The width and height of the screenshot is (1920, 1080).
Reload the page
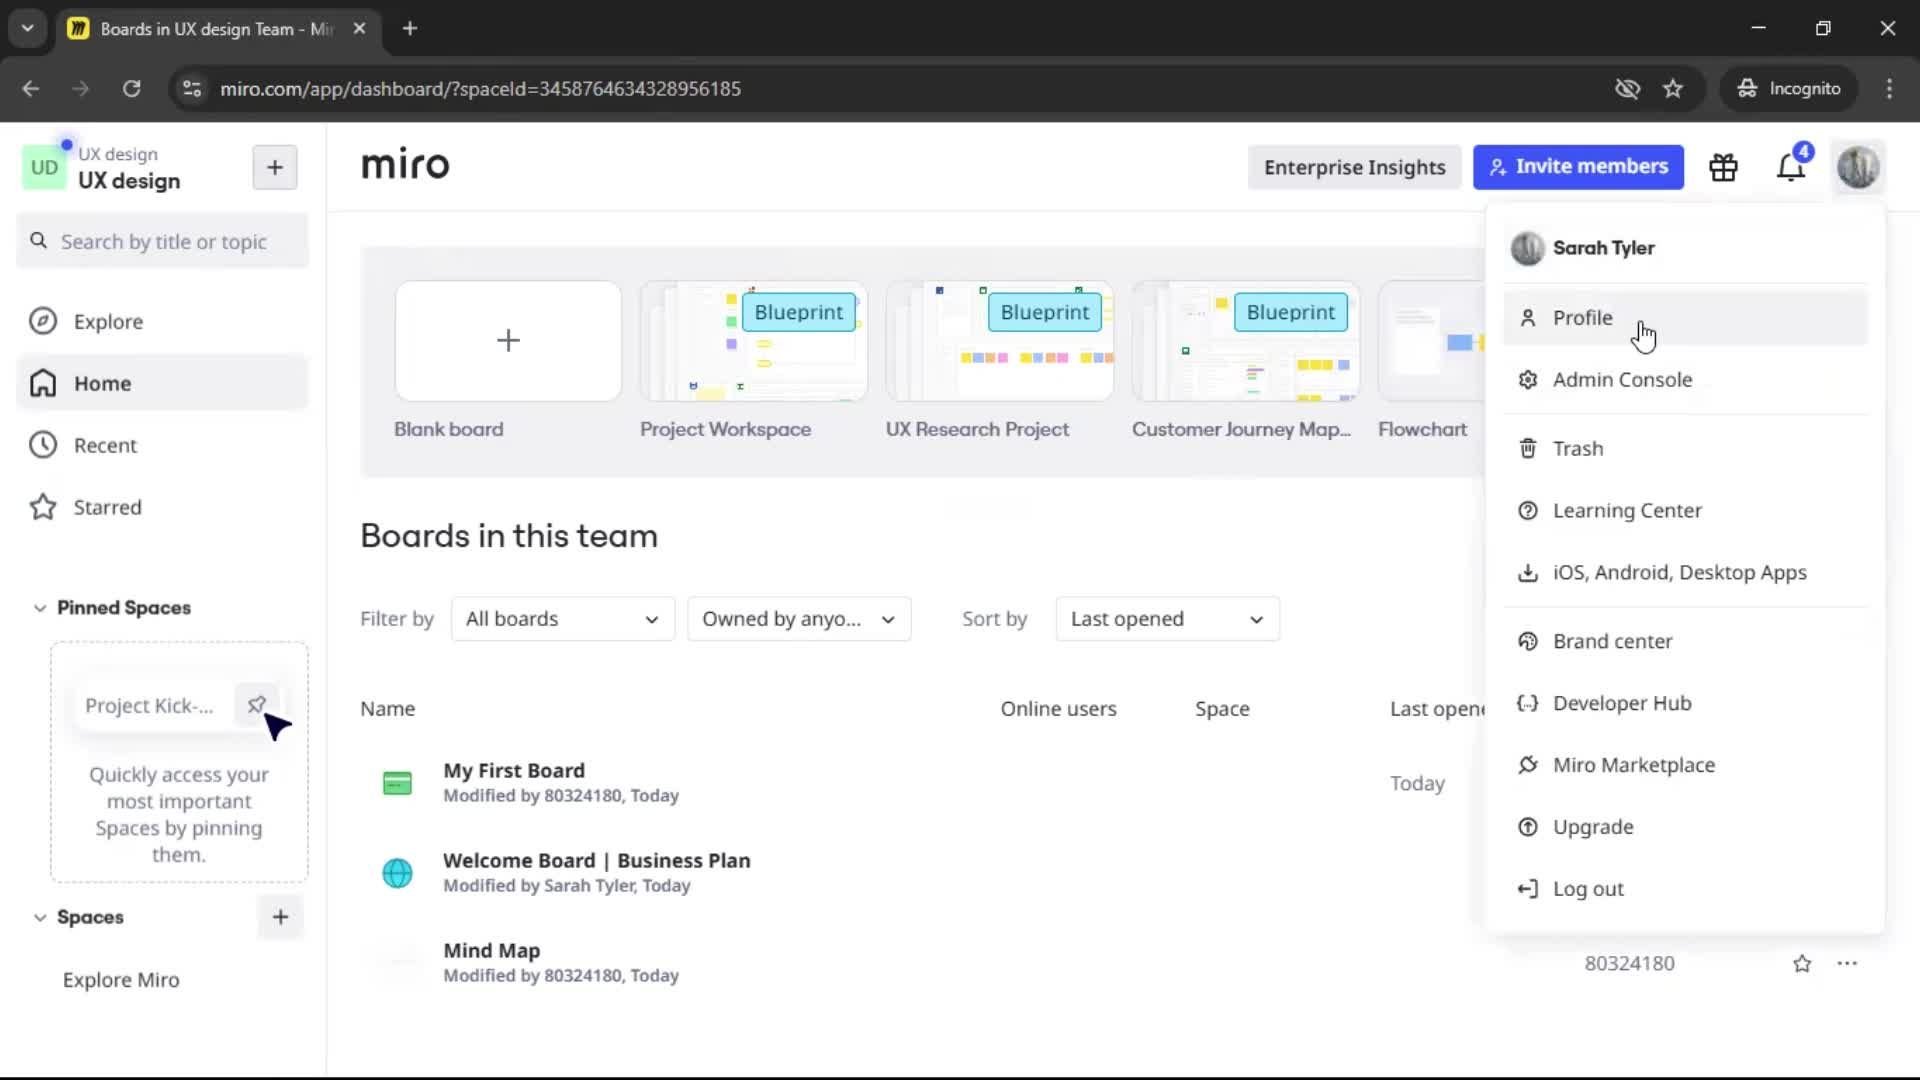point(131,89)
